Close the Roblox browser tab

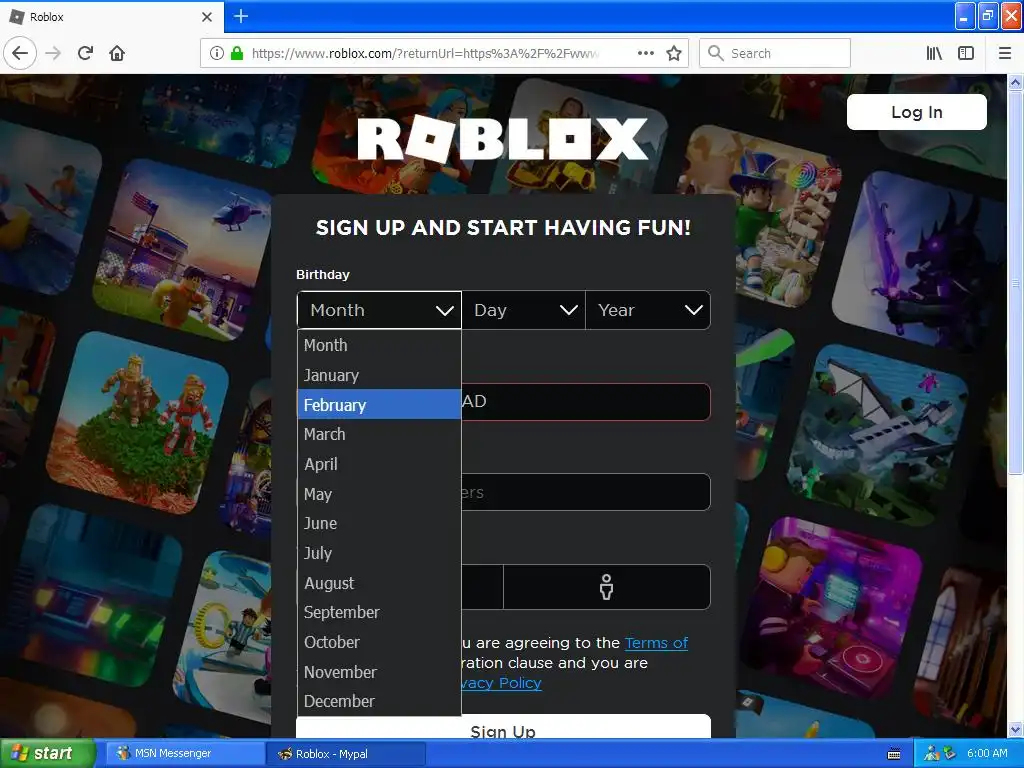pyautogui.click(x=207, y=17)
